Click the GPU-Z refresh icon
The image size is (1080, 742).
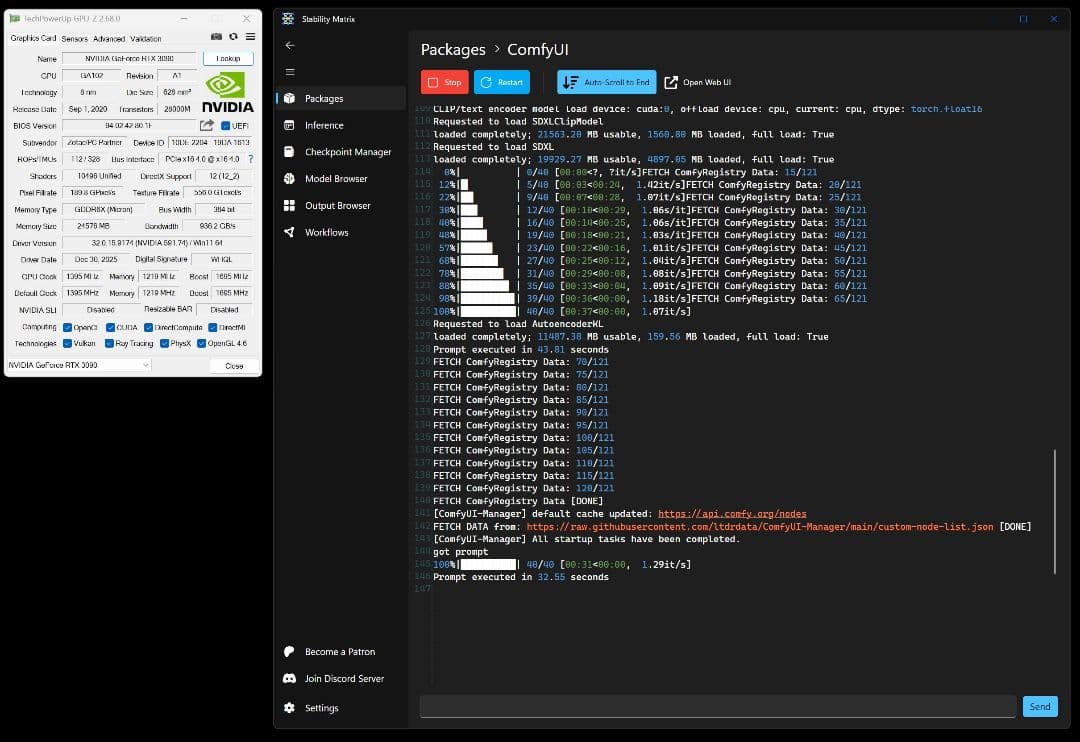[233, 38]
